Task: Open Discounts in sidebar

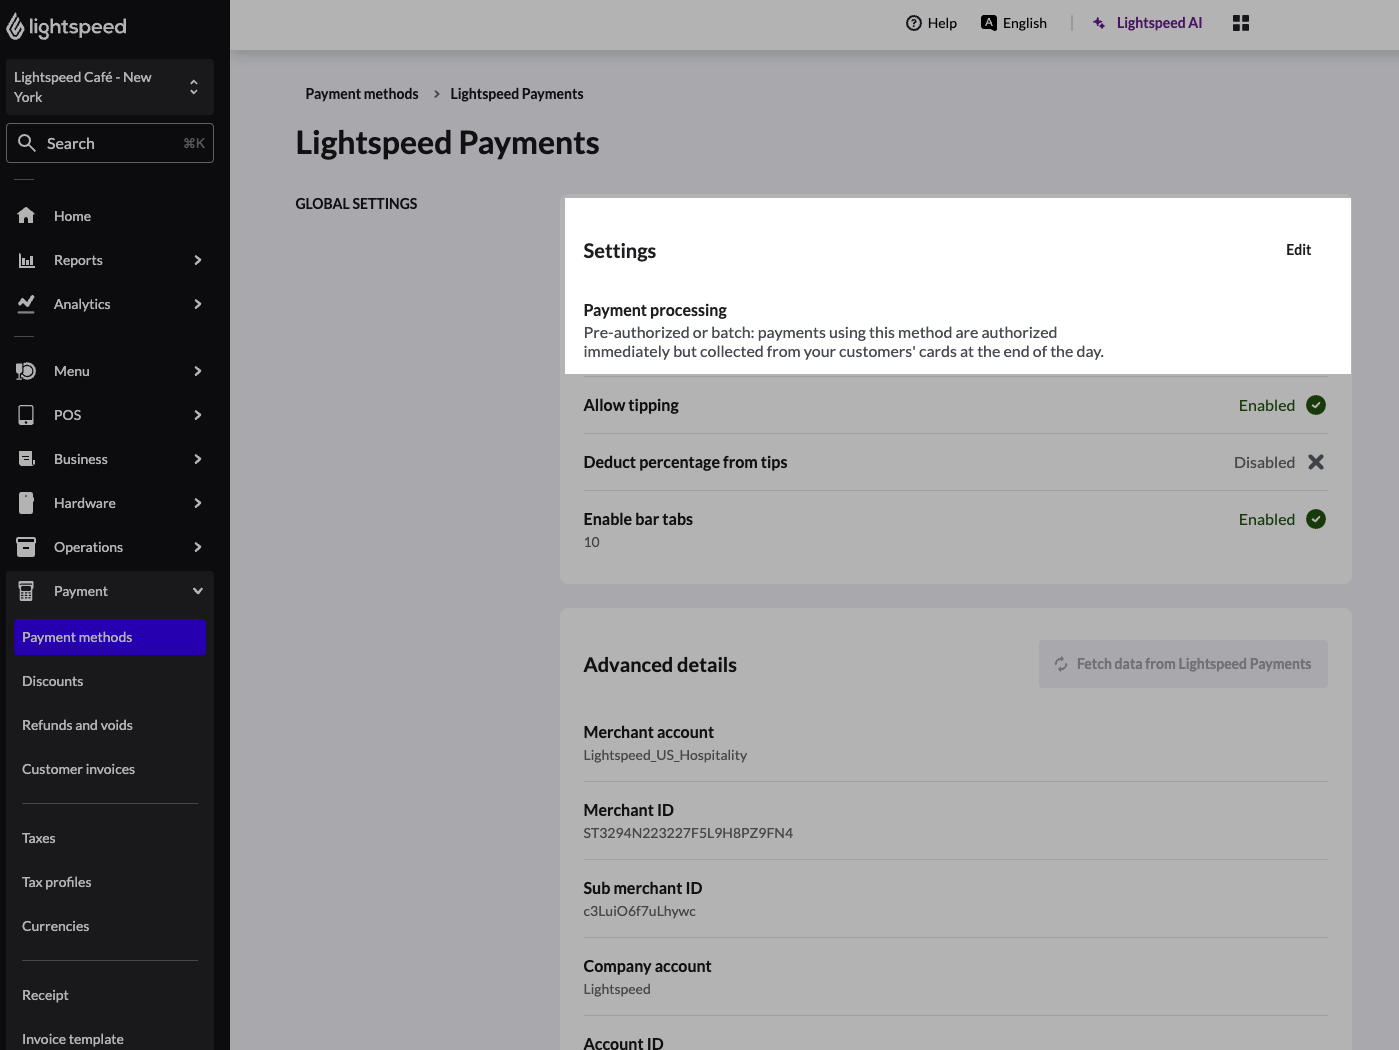Action: click(53, 681)
